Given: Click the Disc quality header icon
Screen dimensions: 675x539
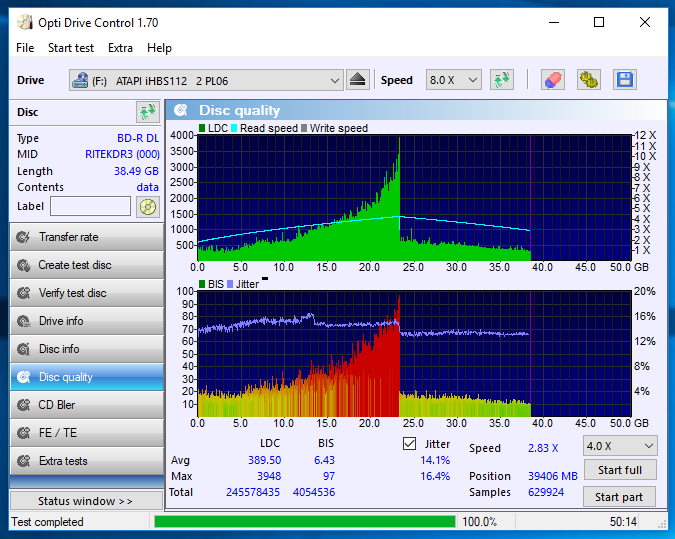Looking at the screenshot, I should coord(181,111).
